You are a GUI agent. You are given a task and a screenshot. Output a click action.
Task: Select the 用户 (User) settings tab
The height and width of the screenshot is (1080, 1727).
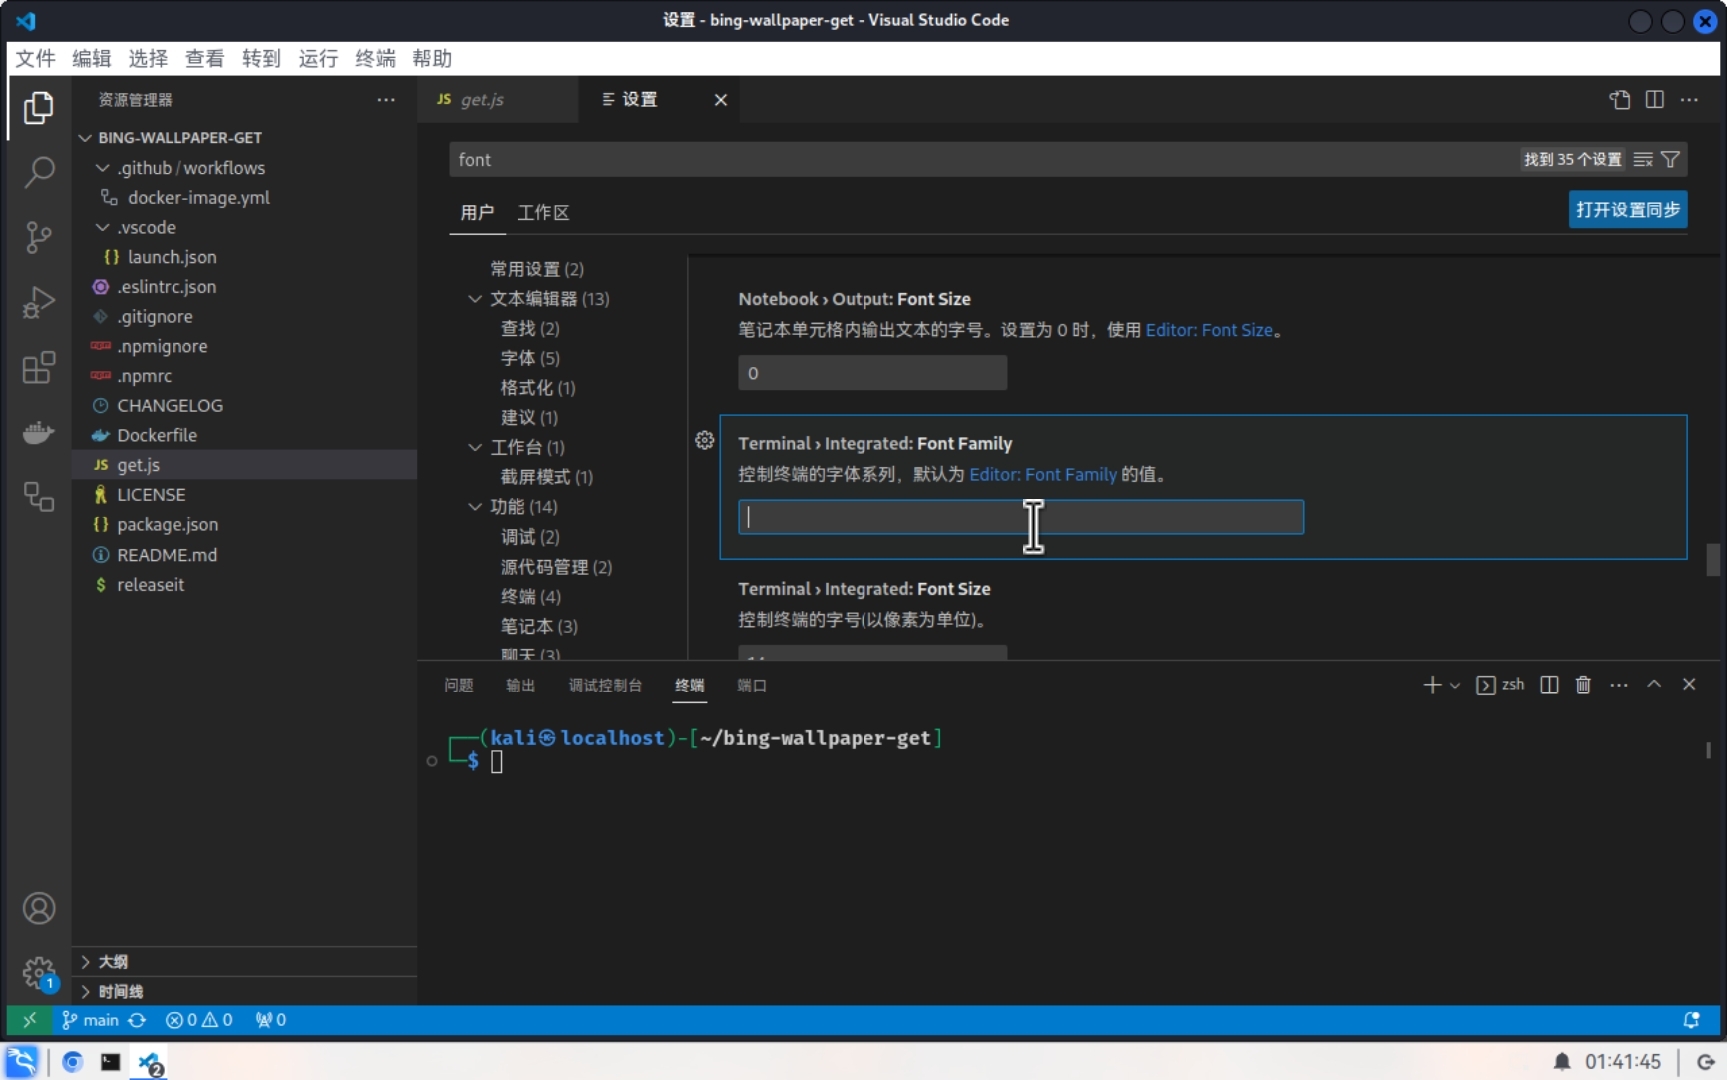pos(477,212)
